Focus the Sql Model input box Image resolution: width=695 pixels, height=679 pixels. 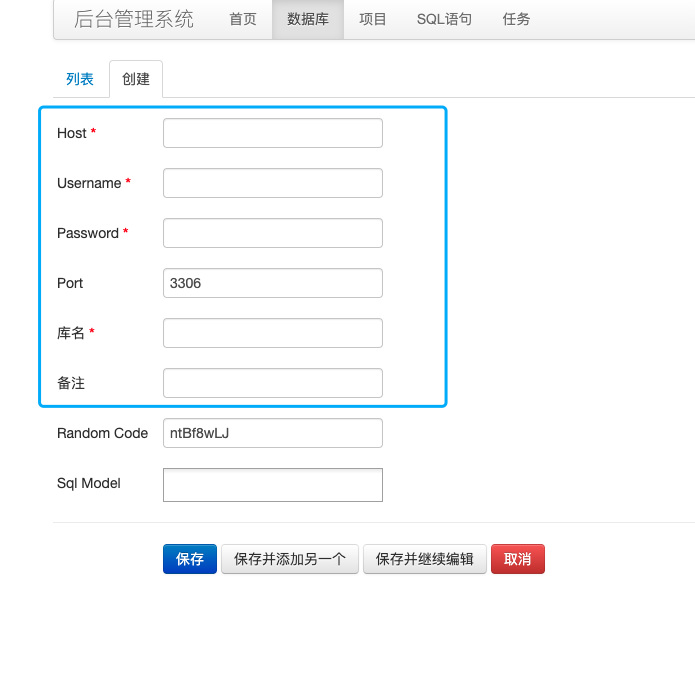click(272, 485)
